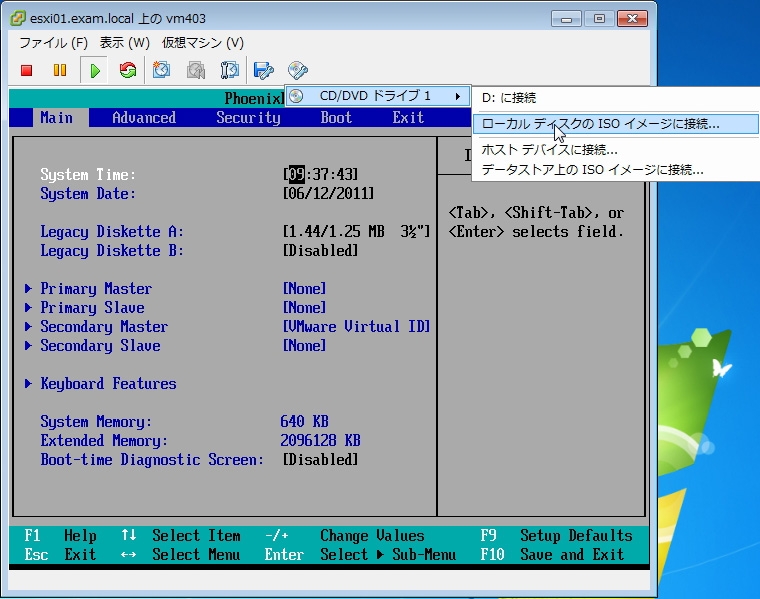Click the Esc Exit hint
The image size is (760, 599).
click(61, 554)
